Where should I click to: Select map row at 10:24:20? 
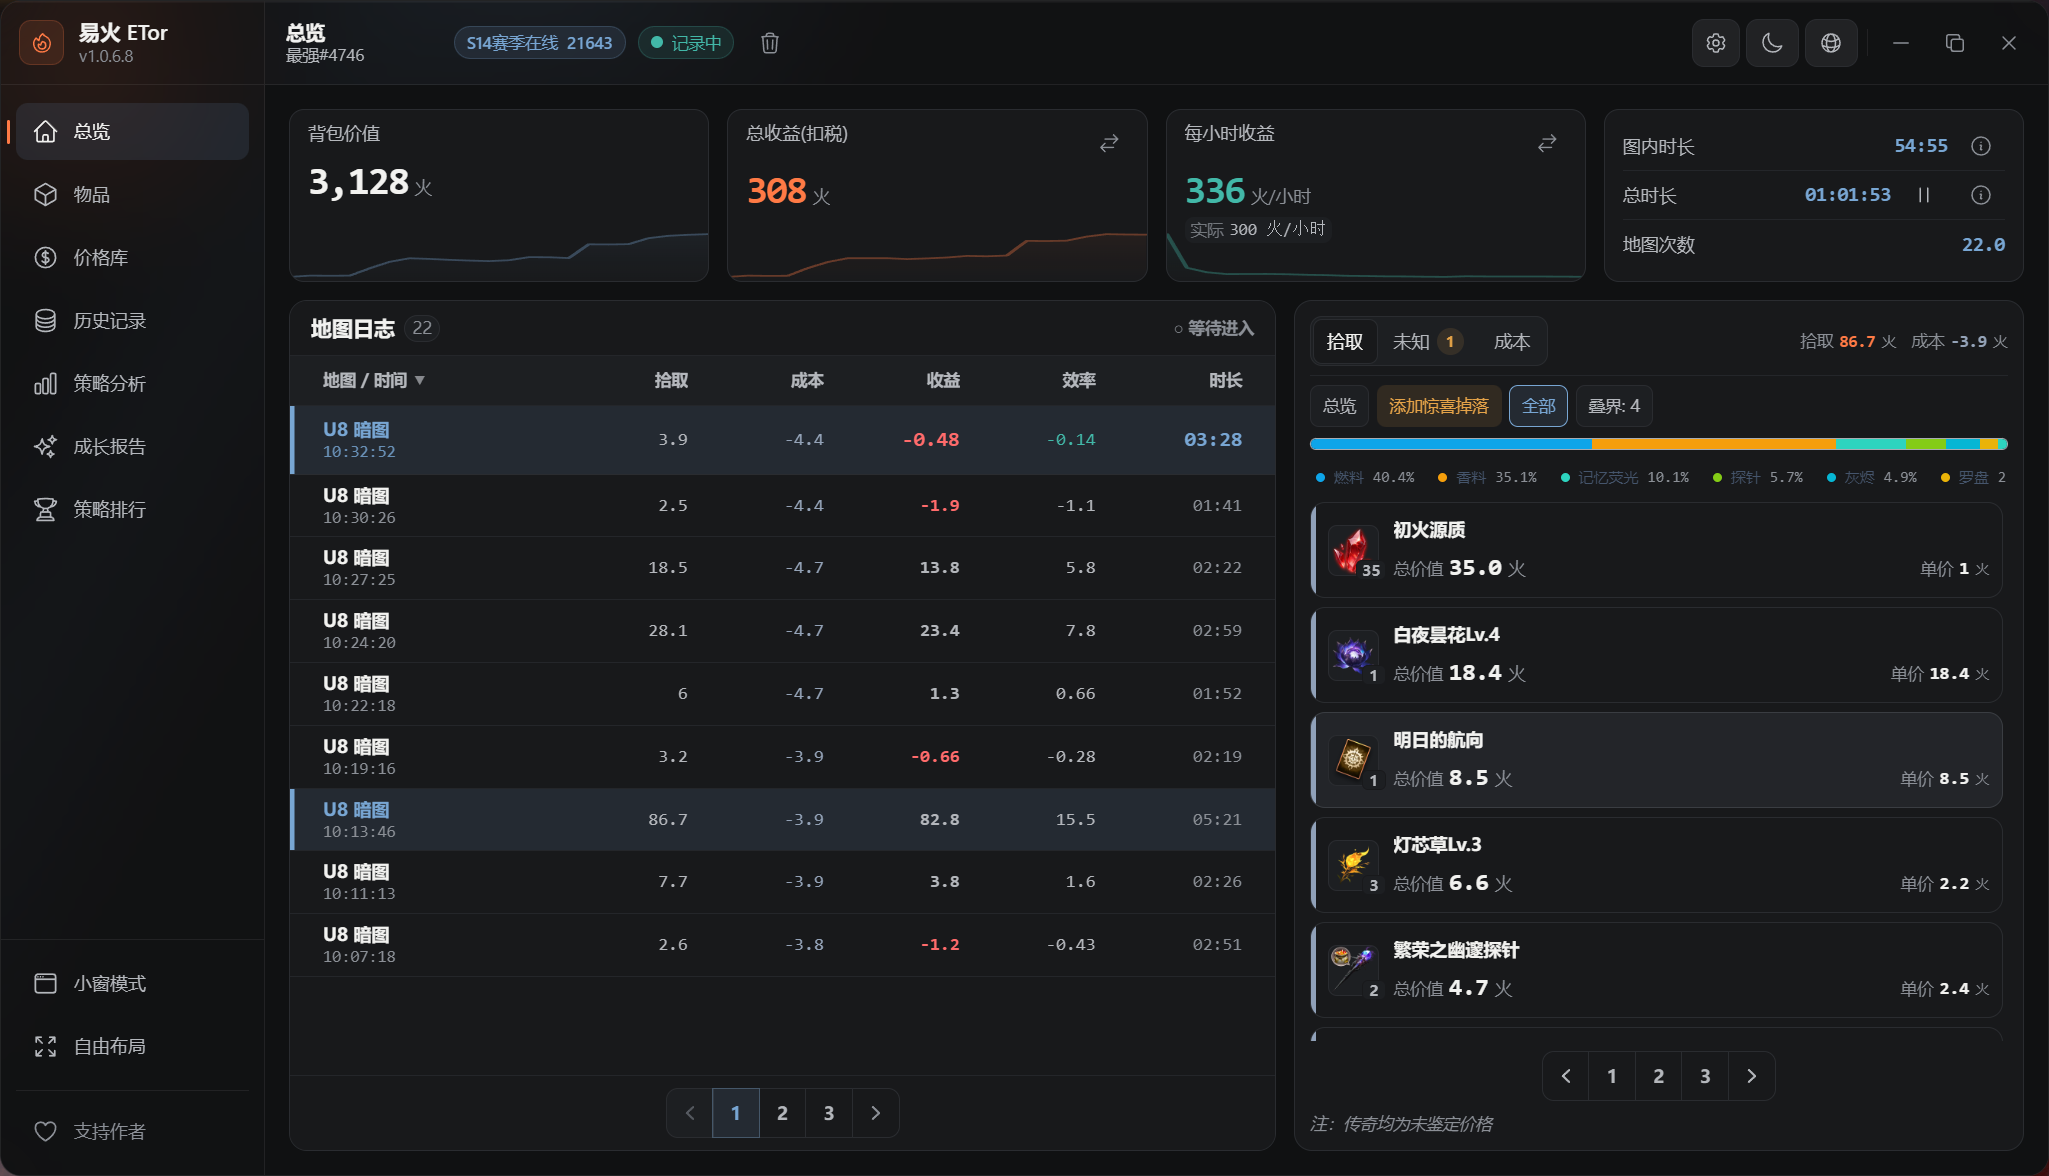[x=783, y=631]
